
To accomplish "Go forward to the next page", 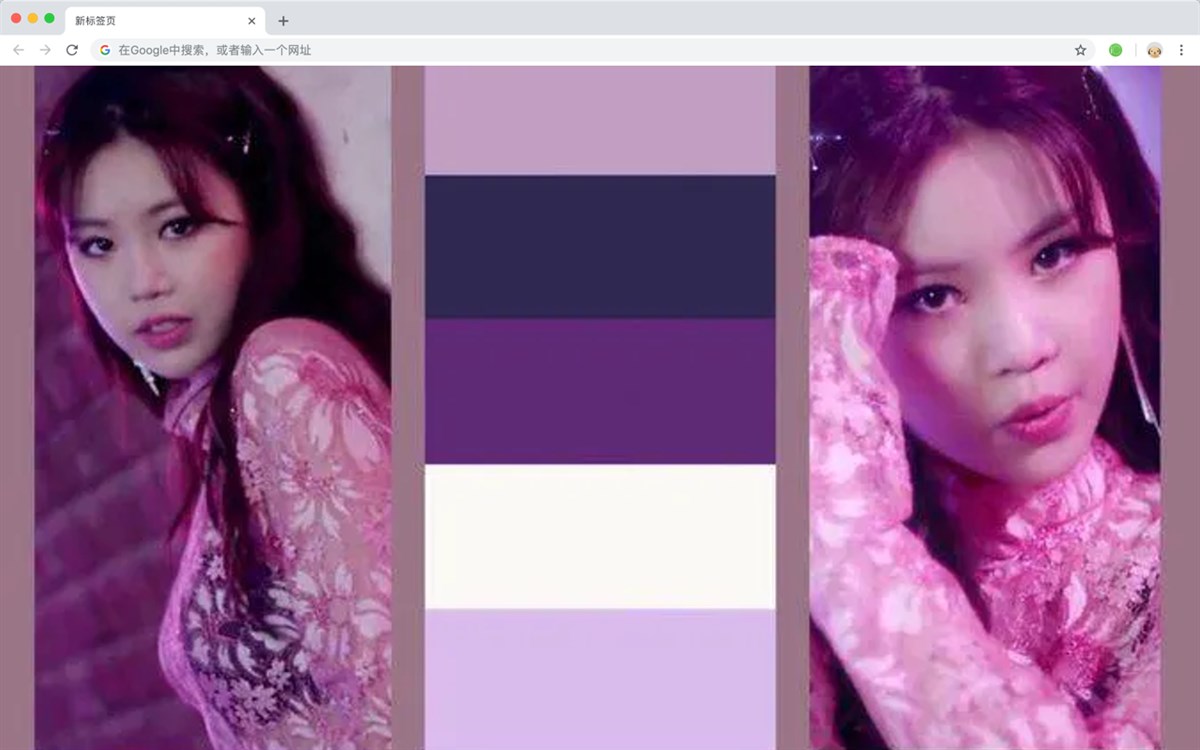I will tap(45, 50).
